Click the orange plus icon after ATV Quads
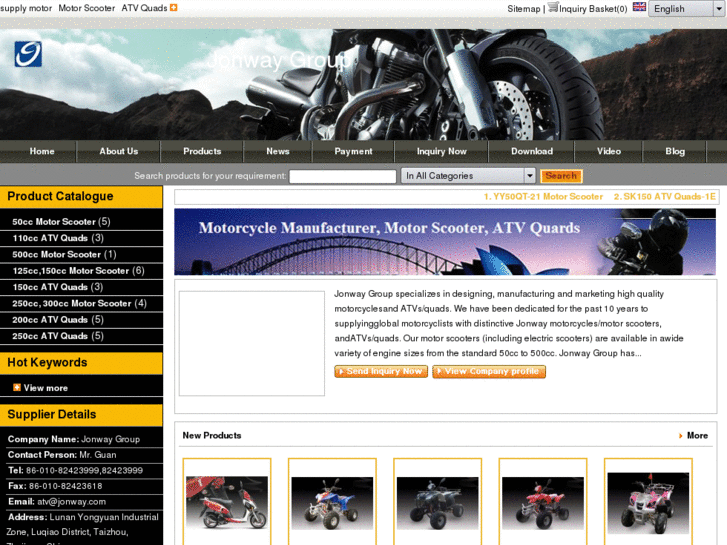Image resolution: width=727 pixels, height=545 pixels. point(173,7)
